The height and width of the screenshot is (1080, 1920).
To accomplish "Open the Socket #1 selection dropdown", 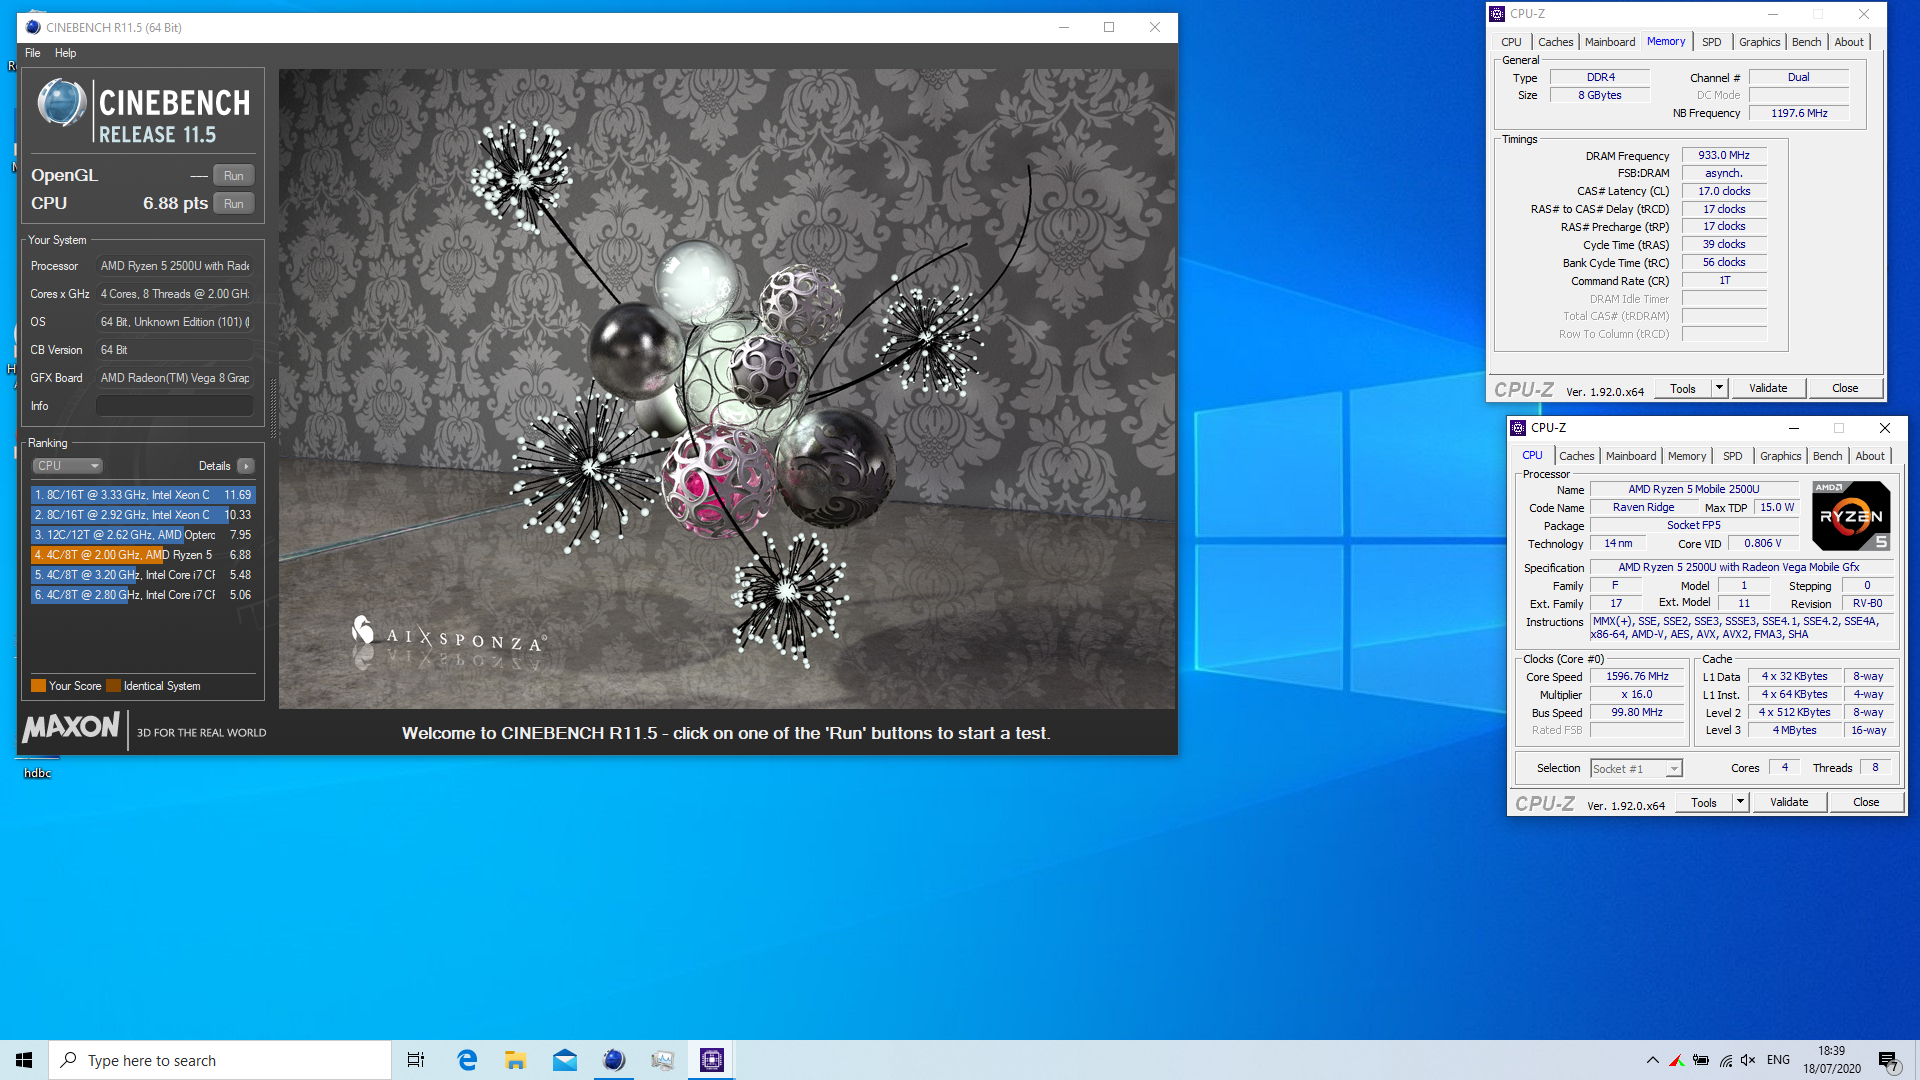I will click(x=1636, y=768).
